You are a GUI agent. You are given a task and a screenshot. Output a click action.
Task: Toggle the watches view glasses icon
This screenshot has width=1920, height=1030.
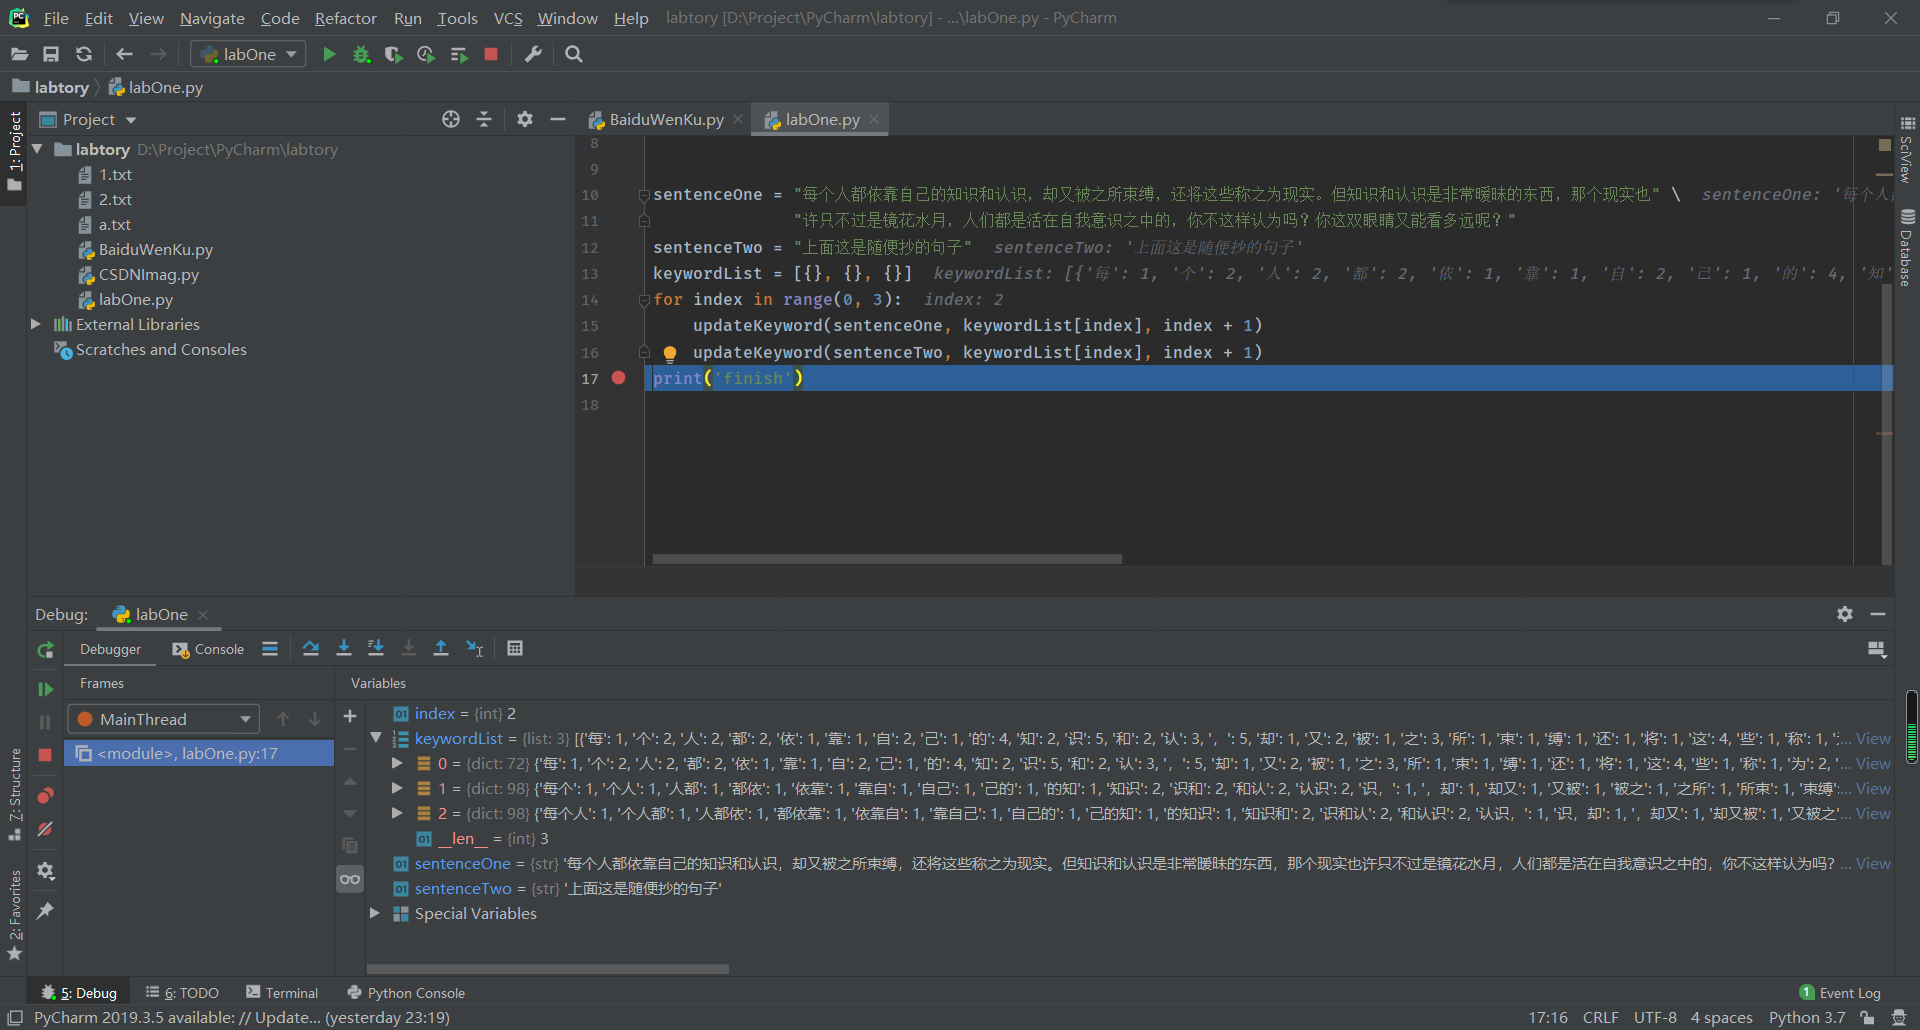tap(350, 879)
